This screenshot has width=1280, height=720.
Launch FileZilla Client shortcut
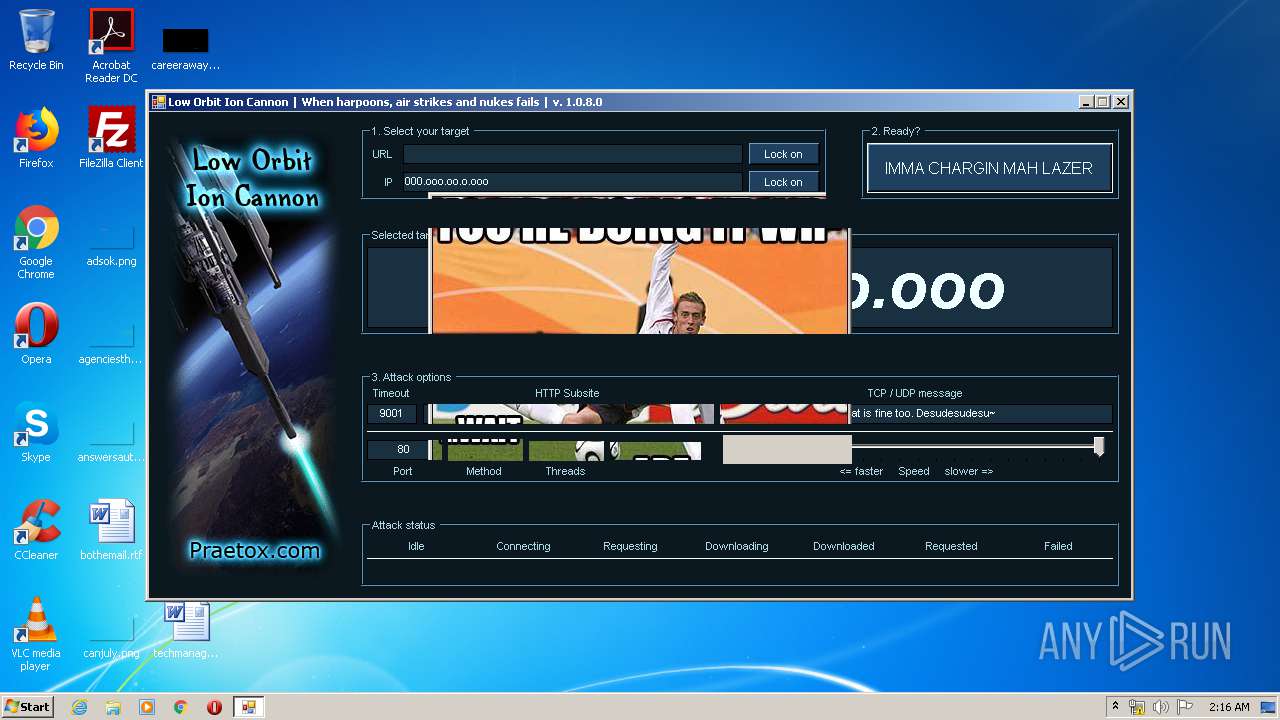pos(111,138)
